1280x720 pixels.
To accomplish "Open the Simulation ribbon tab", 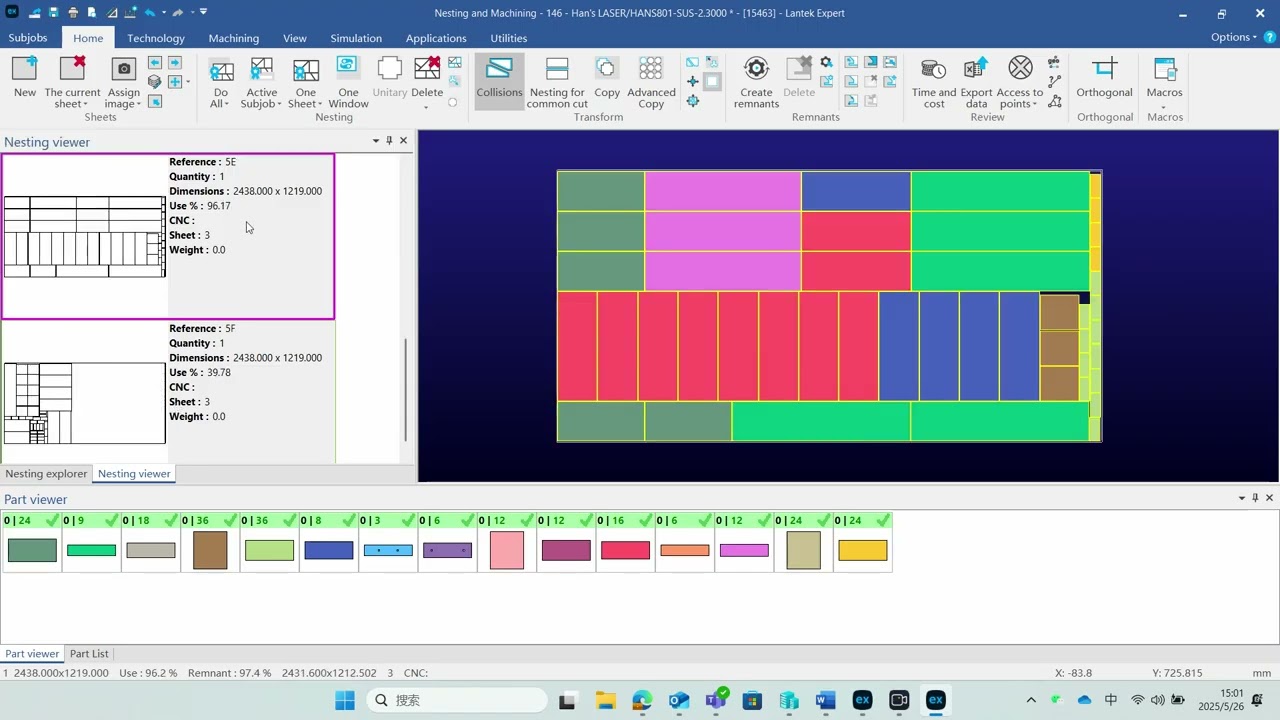I will pyautogui.click(x=356, y=38).
